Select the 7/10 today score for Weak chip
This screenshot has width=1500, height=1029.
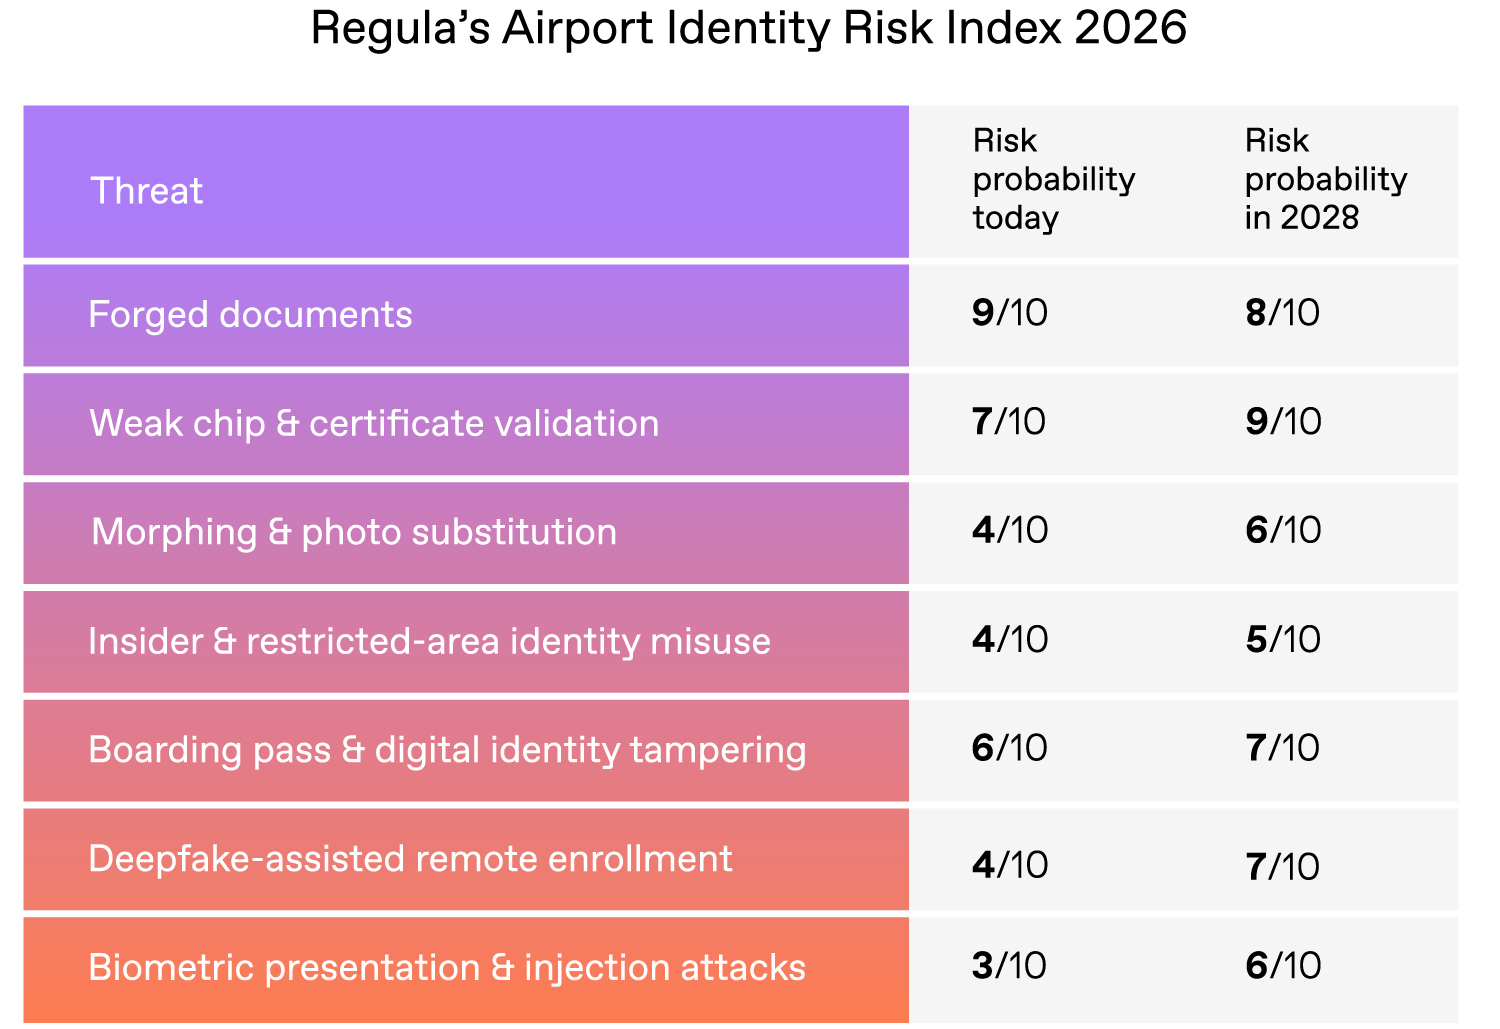point(1008,422)
